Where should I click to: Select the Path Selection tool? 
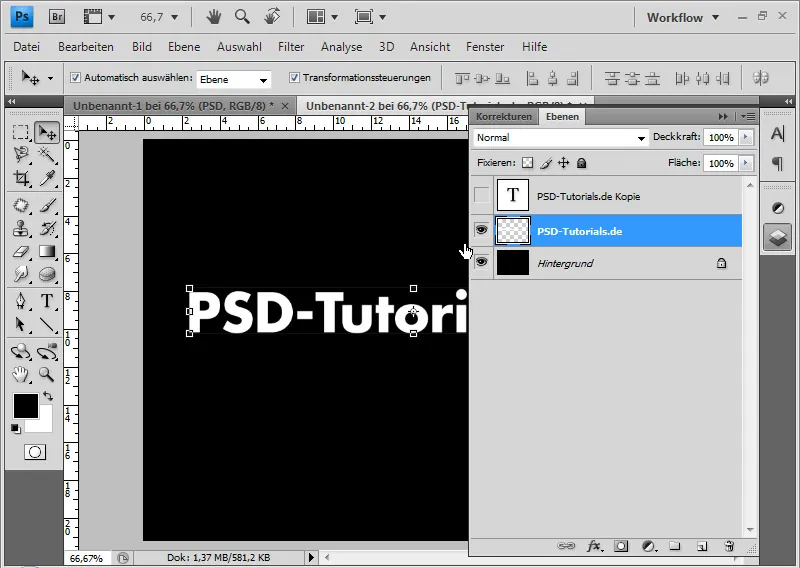pyautogui.click(x=21, y=324)
